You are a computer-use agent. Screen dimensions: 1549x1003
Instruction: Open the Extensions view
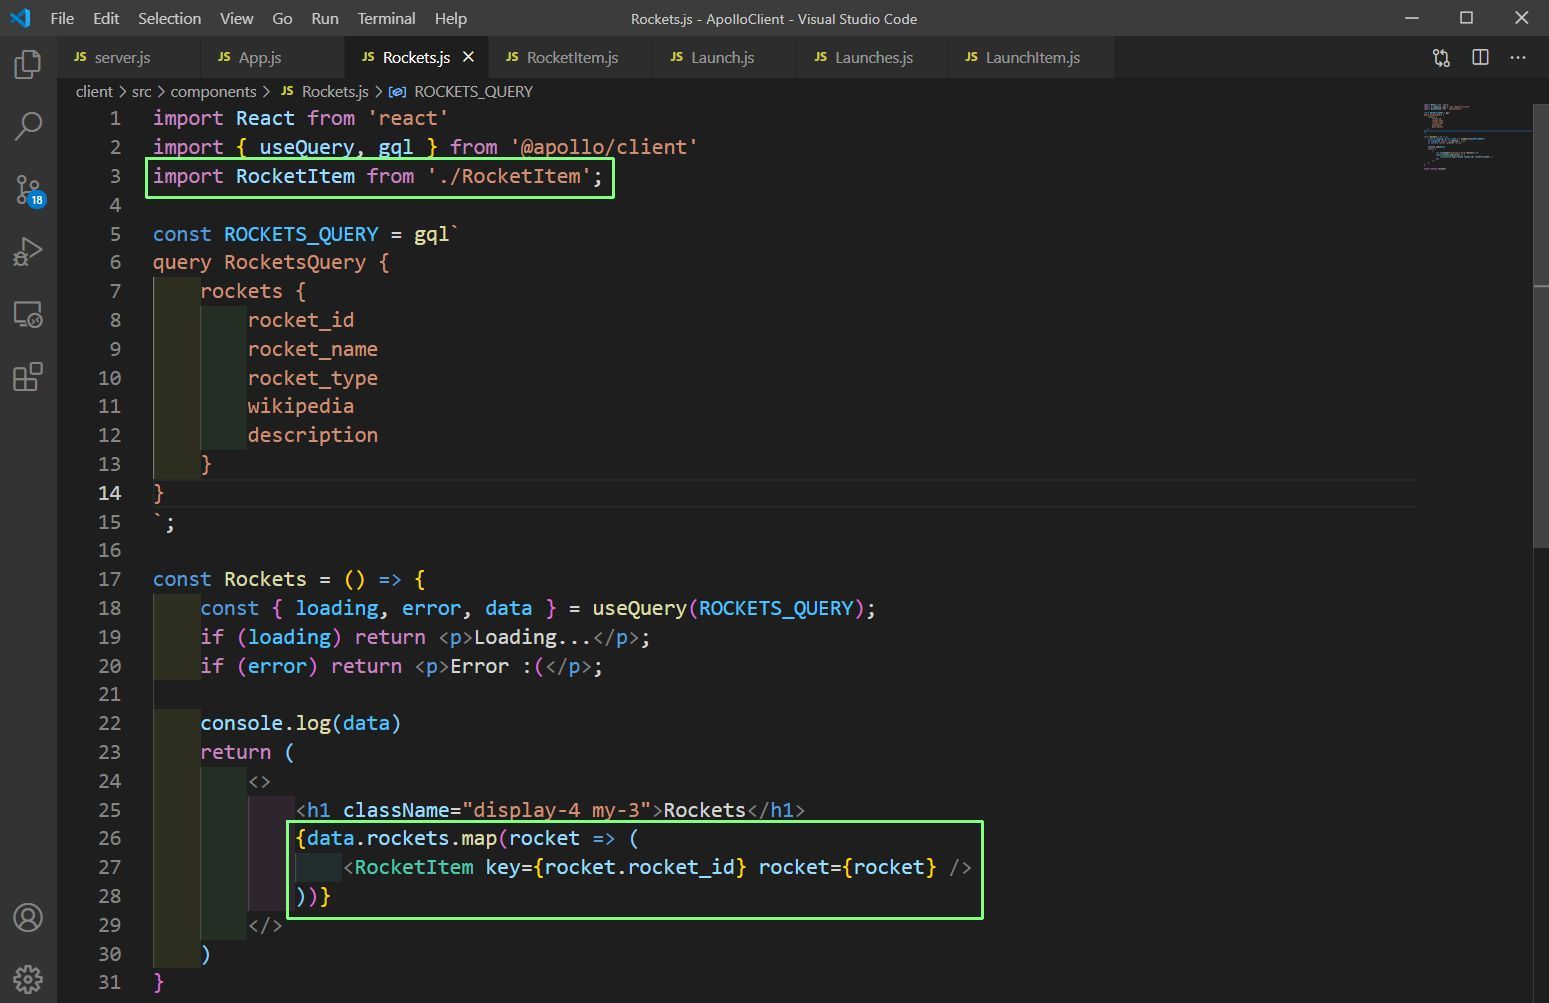pos(28,377)
